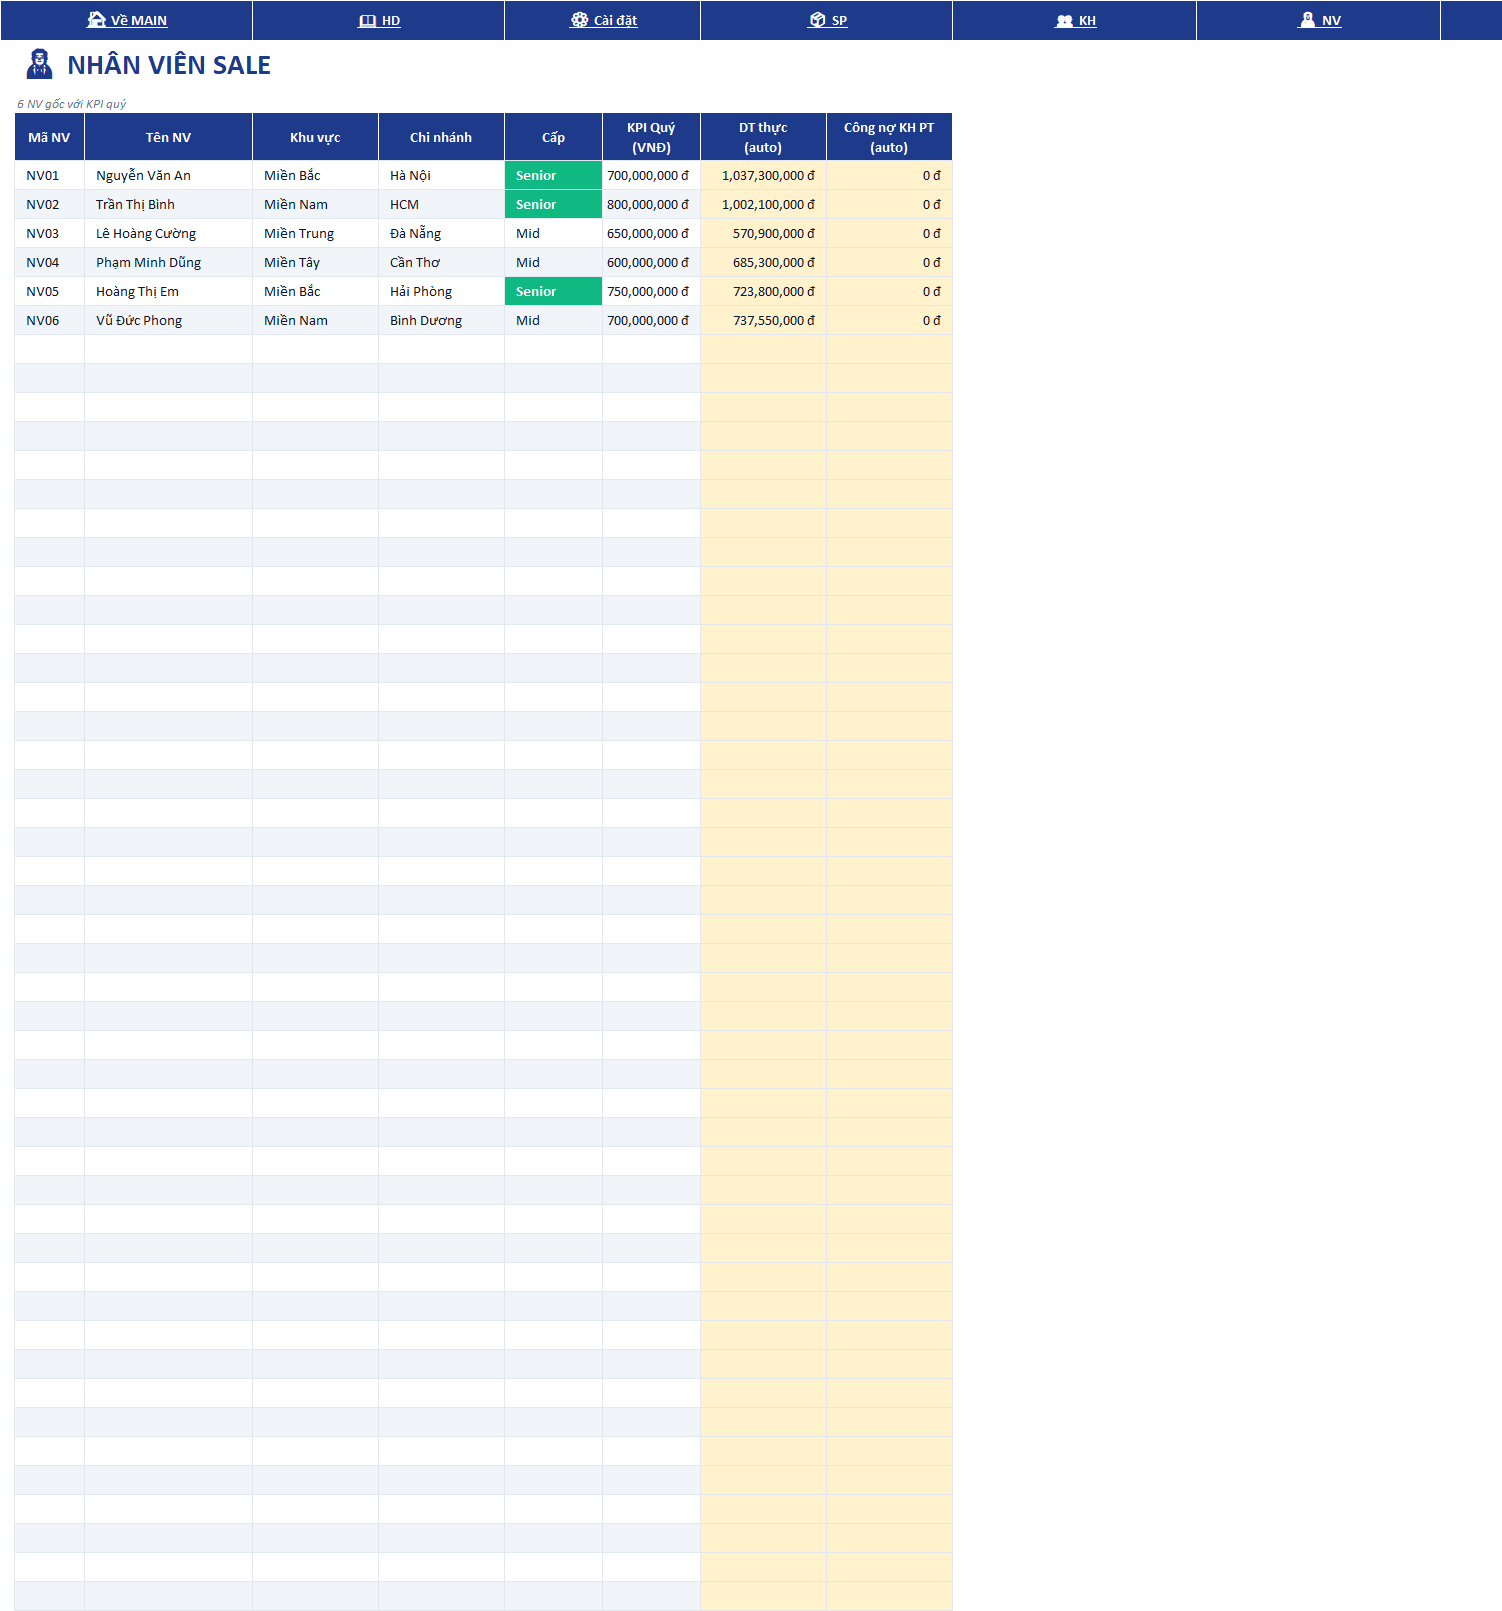Click the box icon next to SP
This screenshot has height=1611, width=1502.
[817, 19]
